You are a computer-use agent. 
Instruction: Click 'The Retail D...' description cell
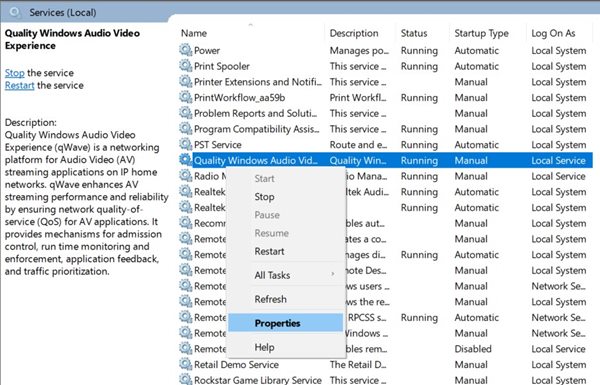pos(358,364)
